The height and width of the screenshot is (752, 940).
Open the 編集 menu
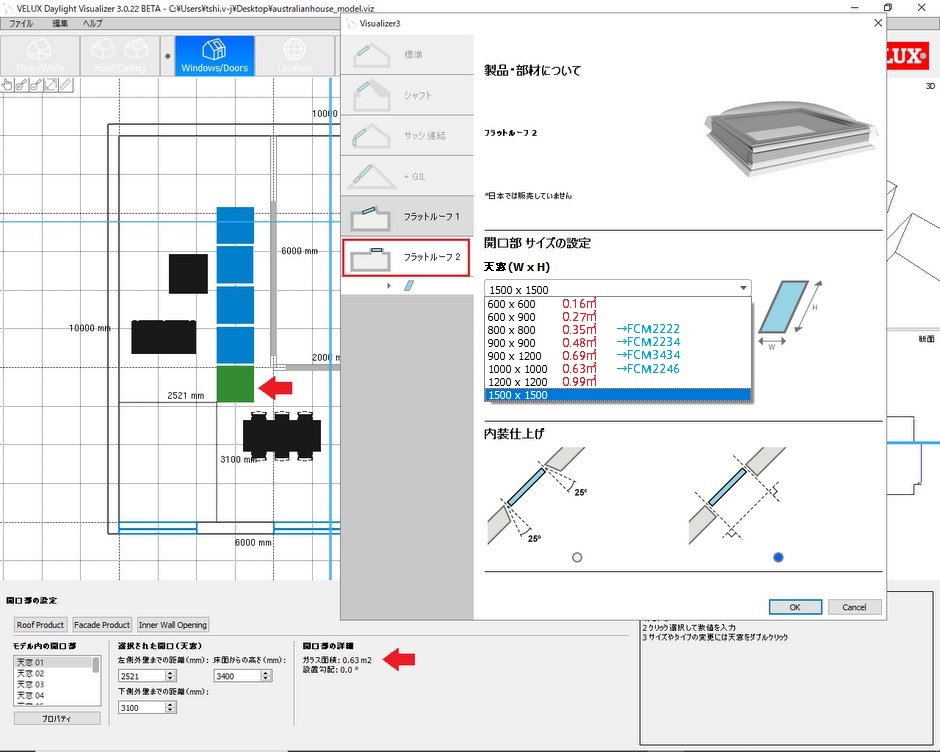60,23
